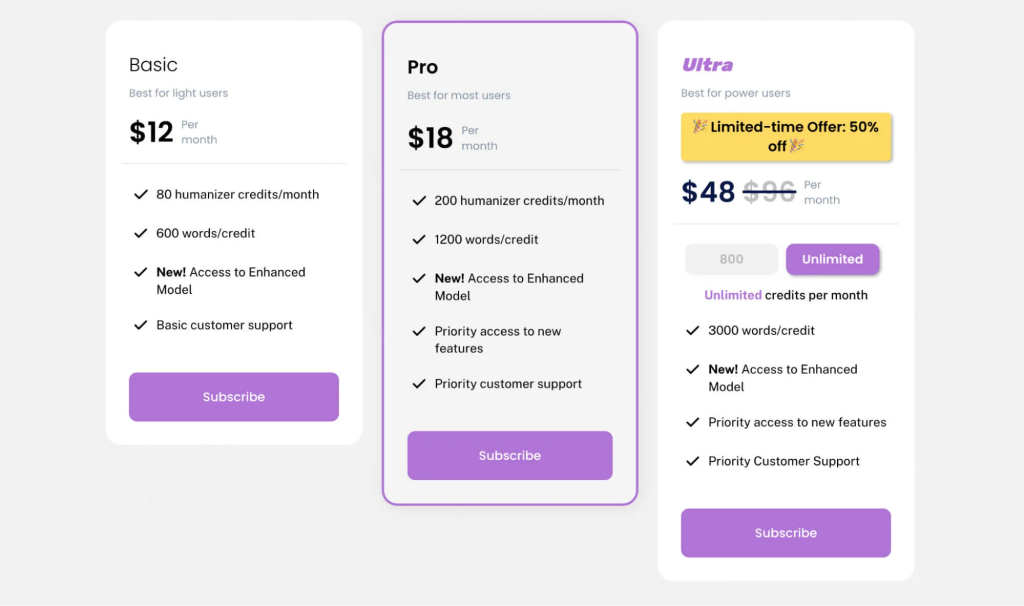Subscribe to the Pro plan
Screen dimensions: 1024x606
tap(509, 456)
